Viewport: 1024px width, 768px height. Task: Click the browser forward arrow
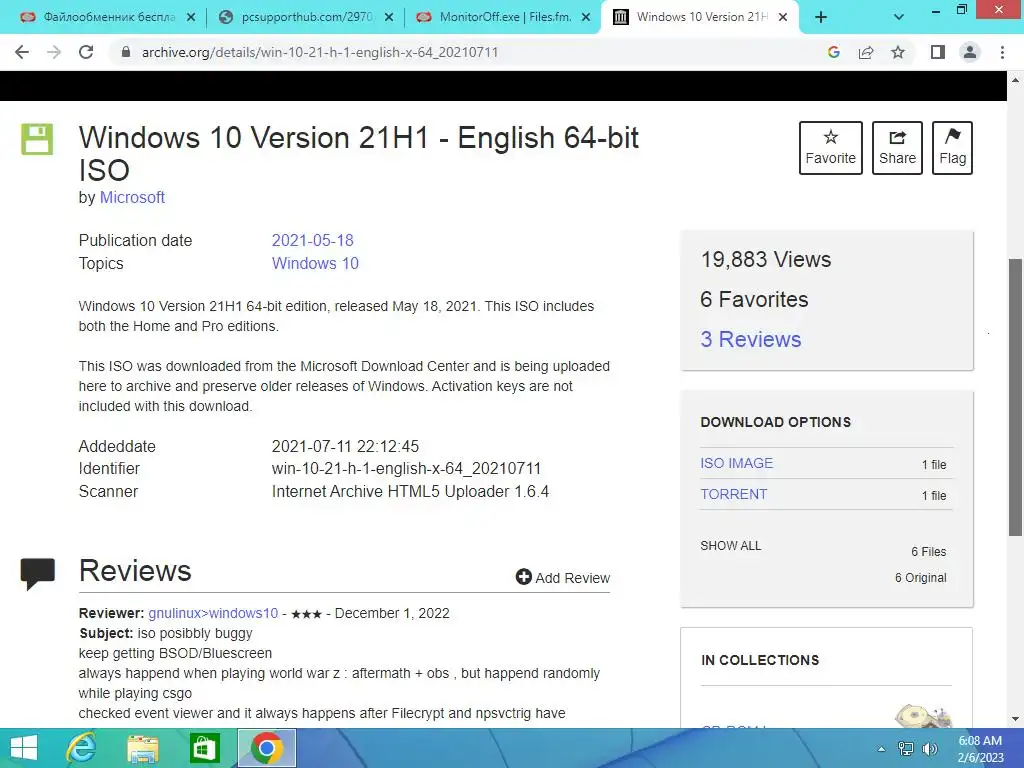(54, 52)
